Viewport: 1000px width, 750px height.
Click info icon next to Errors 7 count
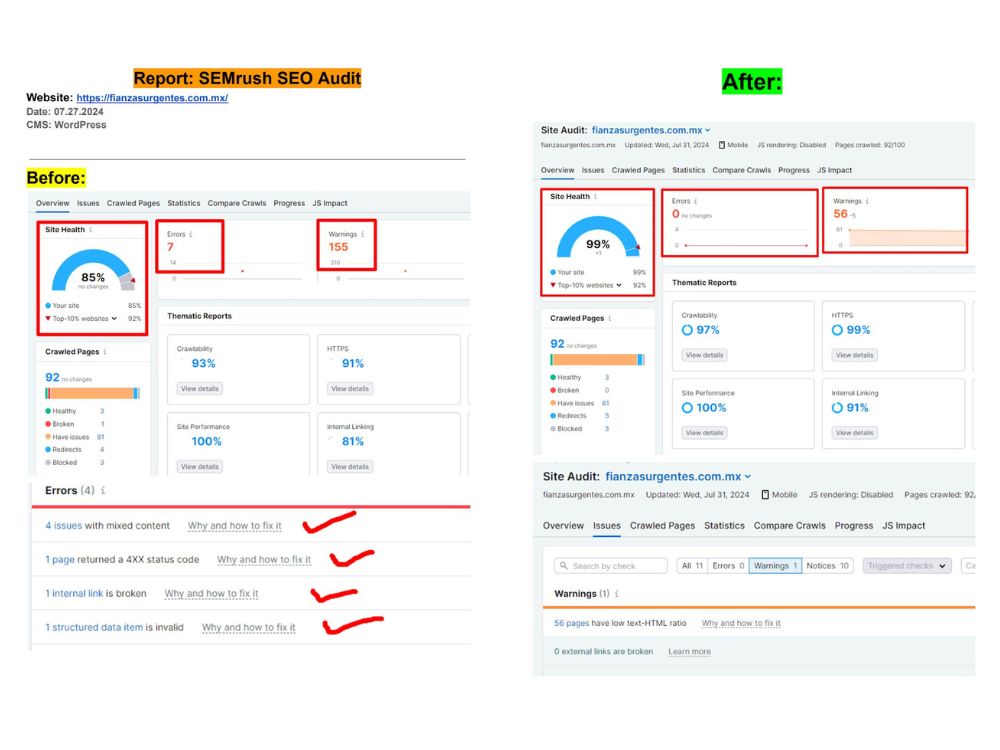[191, 234]
